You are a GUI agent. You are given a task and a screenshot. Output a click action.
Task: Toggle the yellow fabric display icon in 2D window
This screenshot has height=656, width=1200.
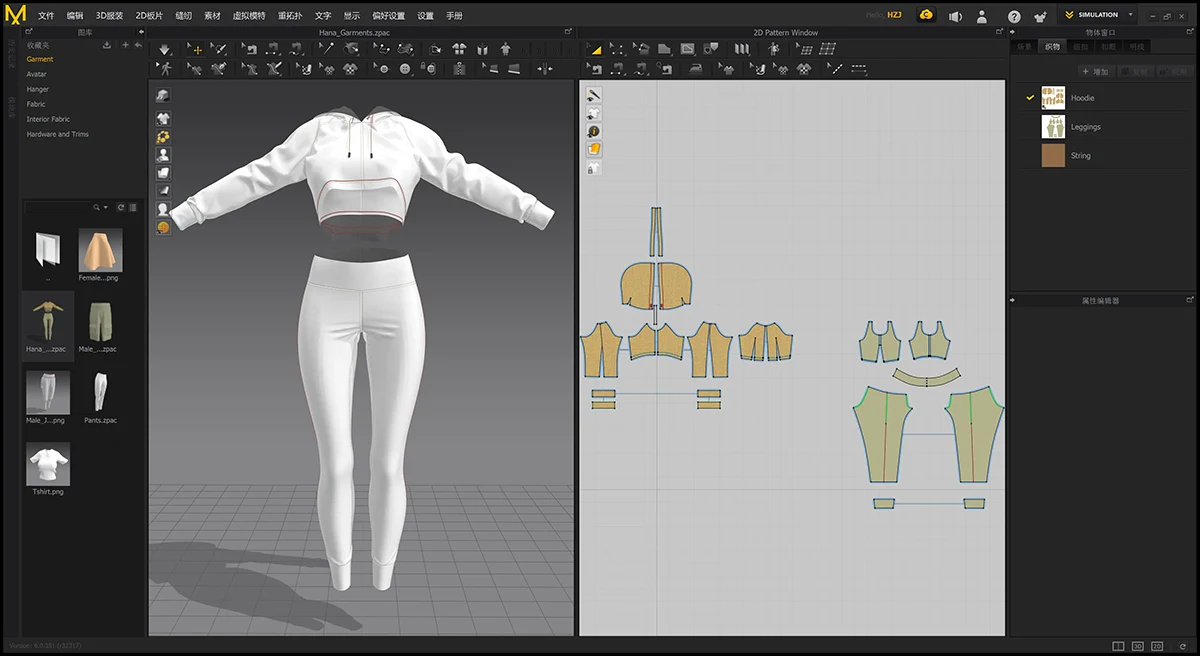594,149
